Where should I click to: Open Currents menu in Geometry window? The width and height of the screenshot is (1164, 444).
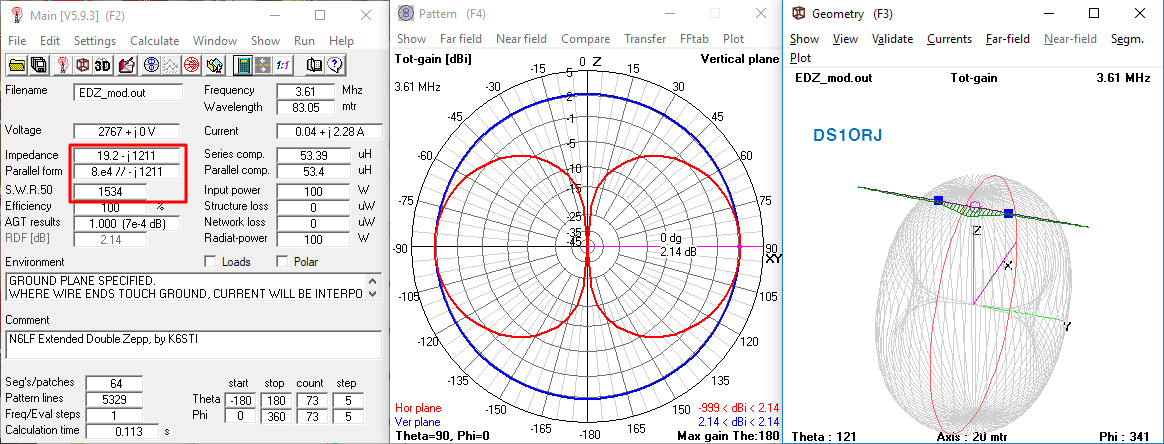[949, 39]
